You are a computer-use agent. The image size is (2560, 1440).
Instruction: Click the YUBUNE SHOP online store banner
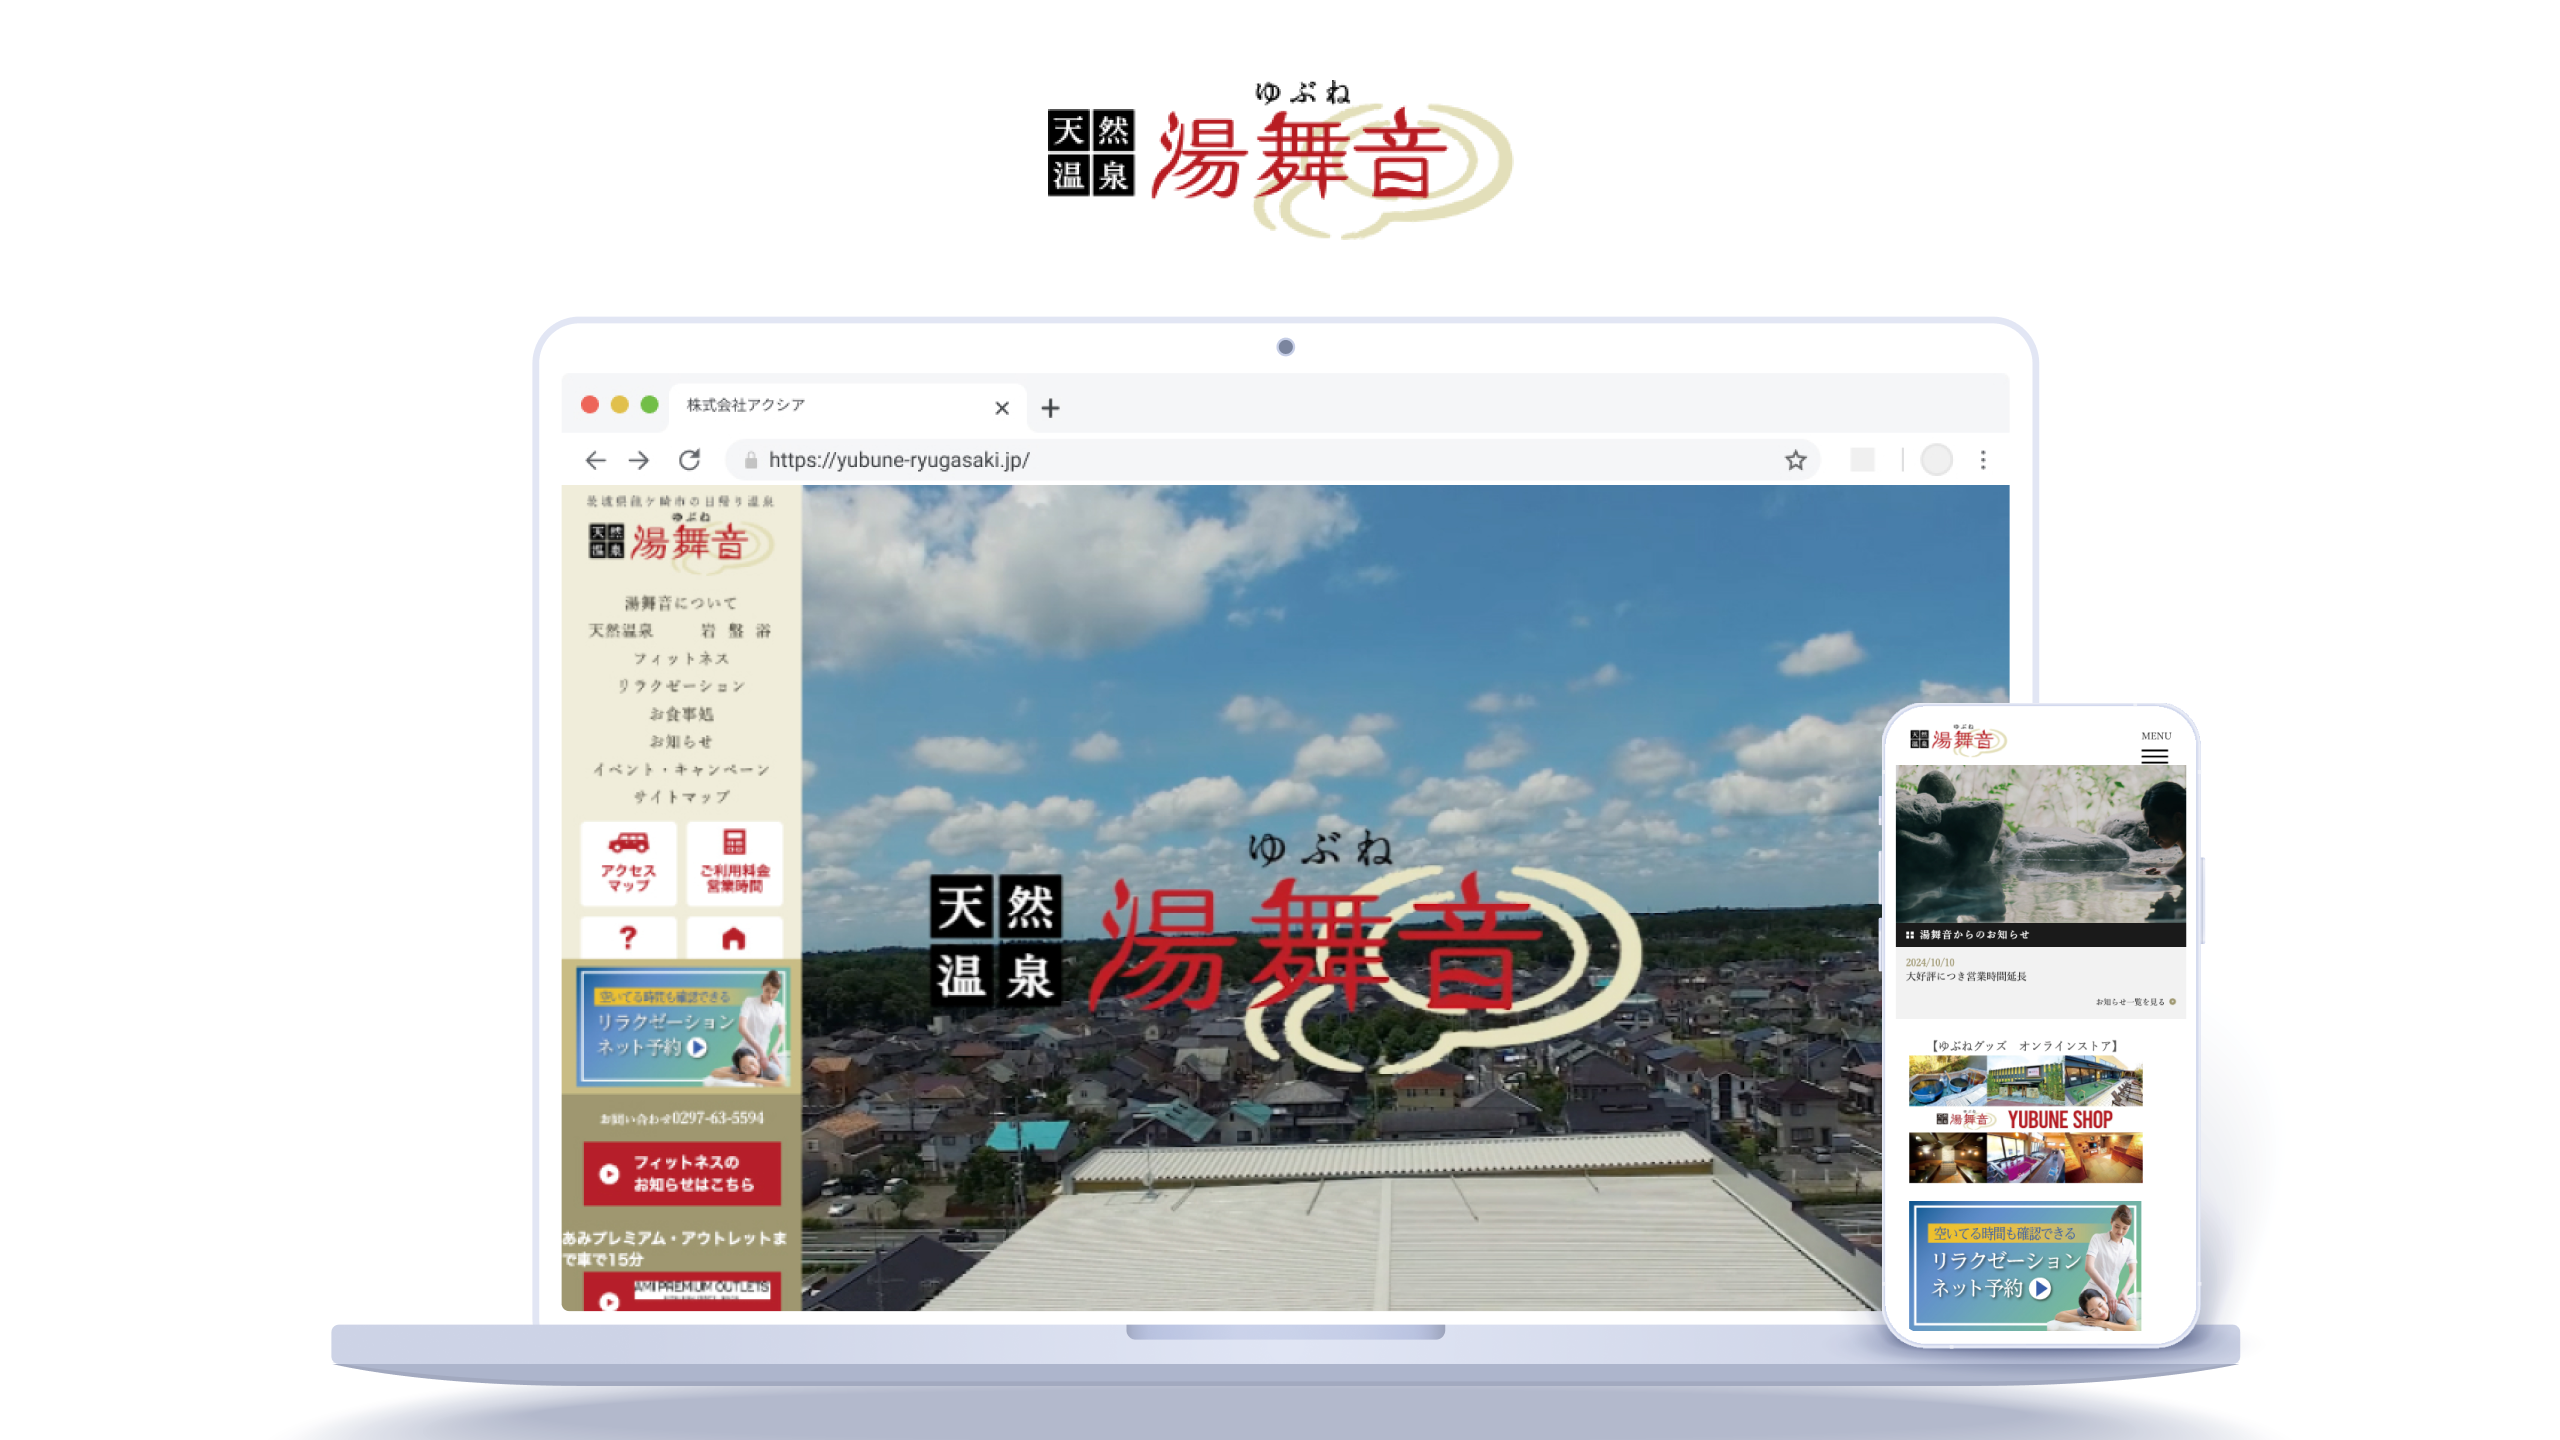click(x=2025, y=1120)
